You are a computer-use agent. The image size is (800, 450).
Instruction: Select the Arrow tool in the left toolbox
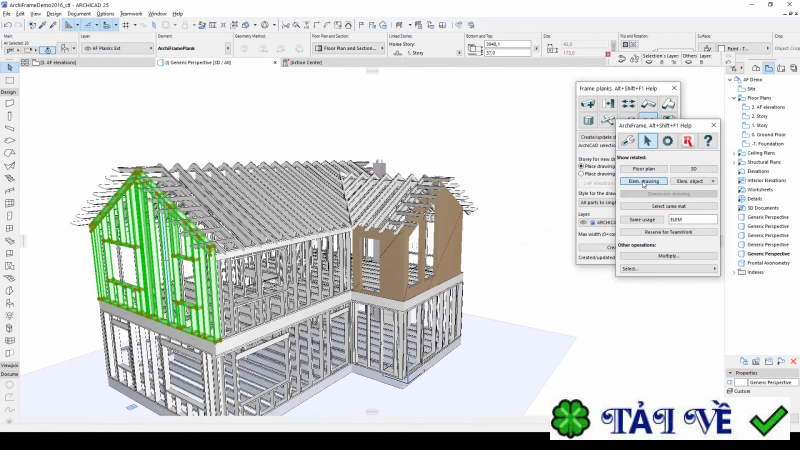point(9,67)
